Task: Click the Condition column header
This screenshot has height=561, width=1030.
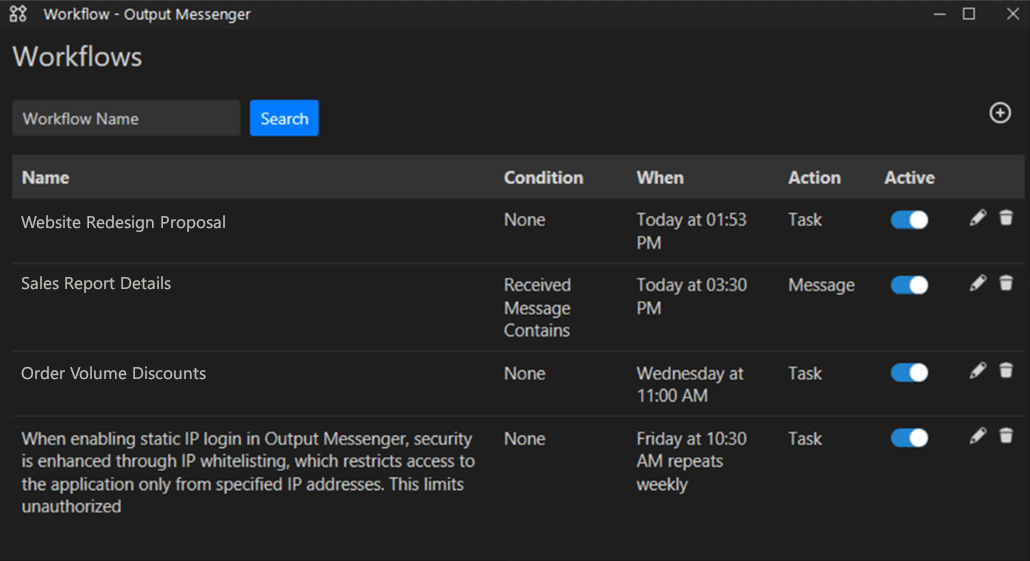Action: click(x=543, y=178)
